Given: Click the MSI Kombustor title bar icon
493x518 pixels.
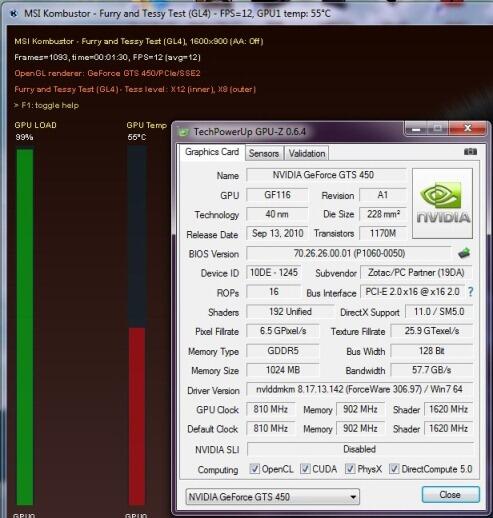Looking at the screenshot, I should coord(14,14).
